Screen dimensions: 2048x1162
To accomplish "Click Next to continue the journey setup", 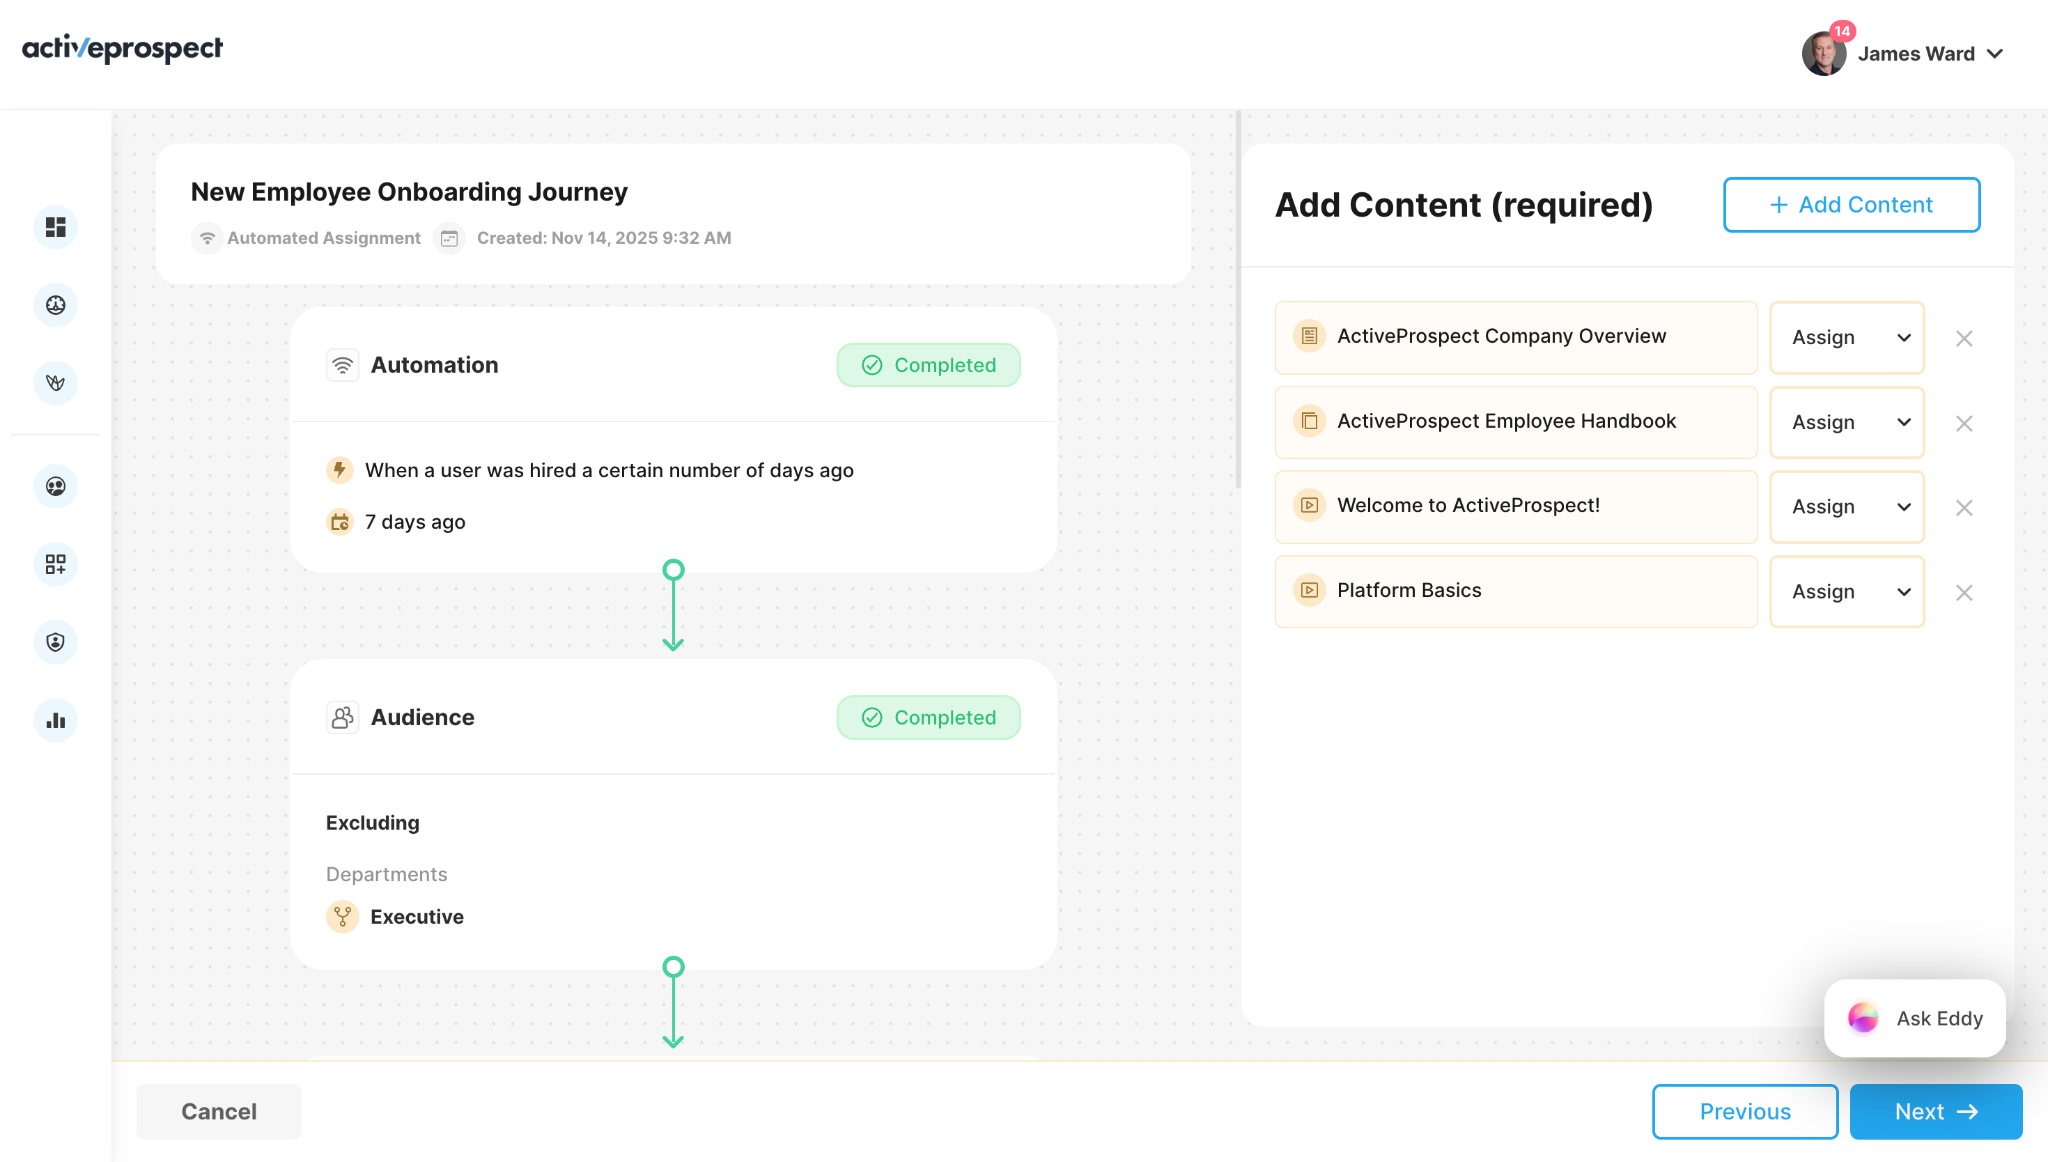I will point(1935,1111).
